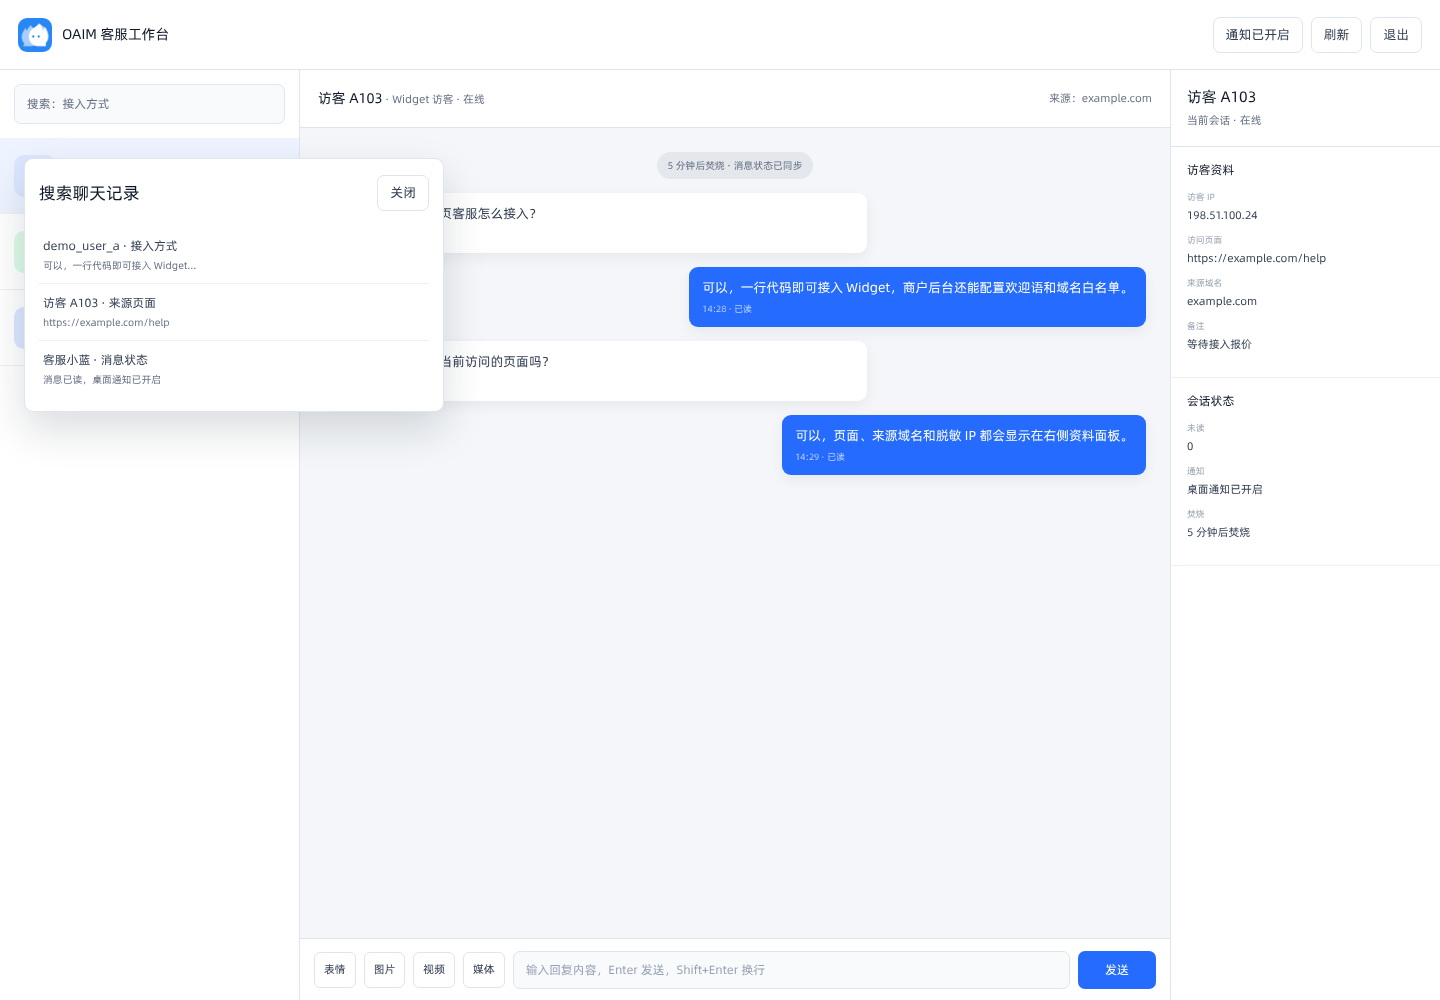Focus the 搜索 search input field

pyautogui.click(x=149, y=104)
